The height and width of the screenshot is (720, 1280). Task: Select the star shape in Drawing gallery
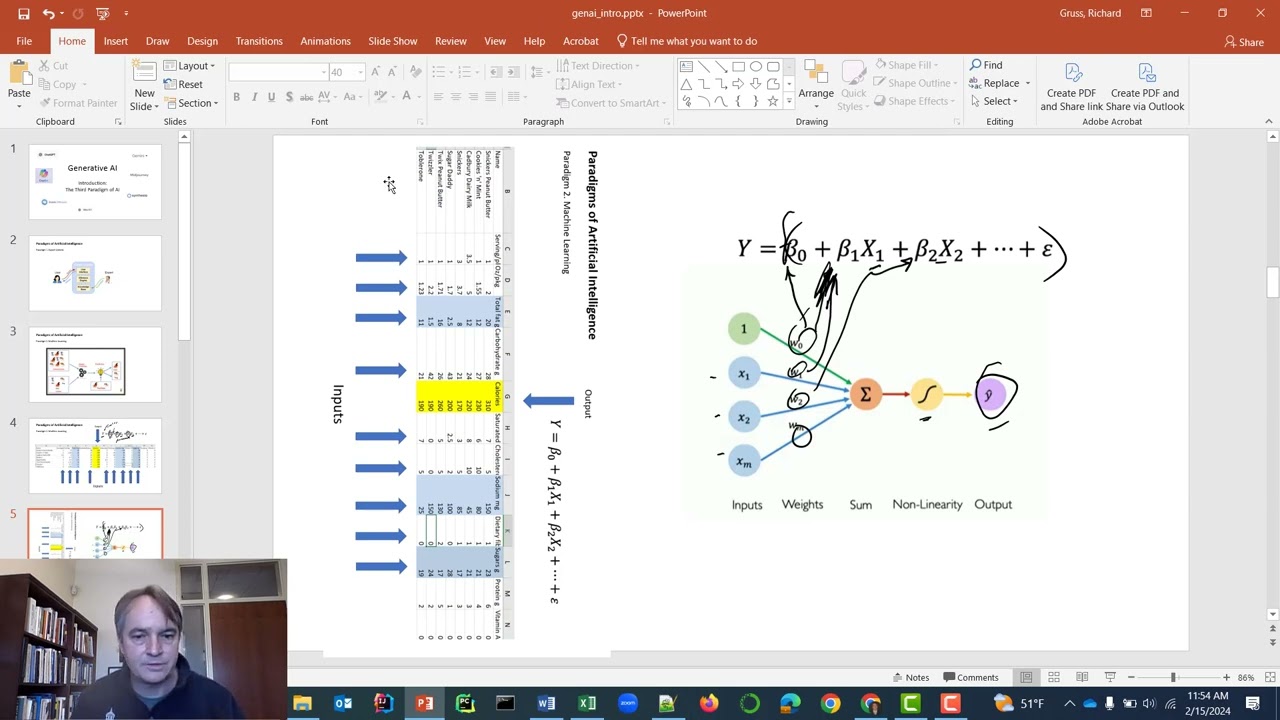tap(772, 102)
